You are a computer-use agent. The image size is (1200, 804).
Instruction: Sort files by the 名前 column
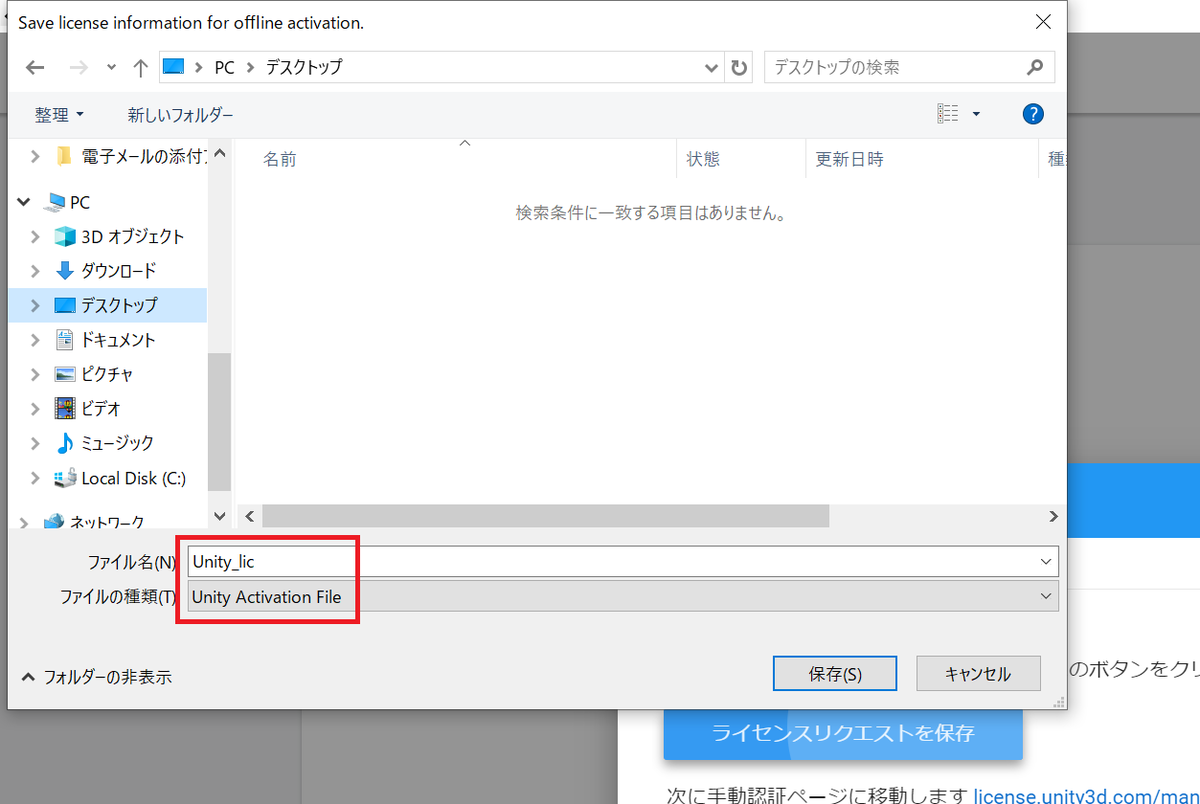[279, 159]
